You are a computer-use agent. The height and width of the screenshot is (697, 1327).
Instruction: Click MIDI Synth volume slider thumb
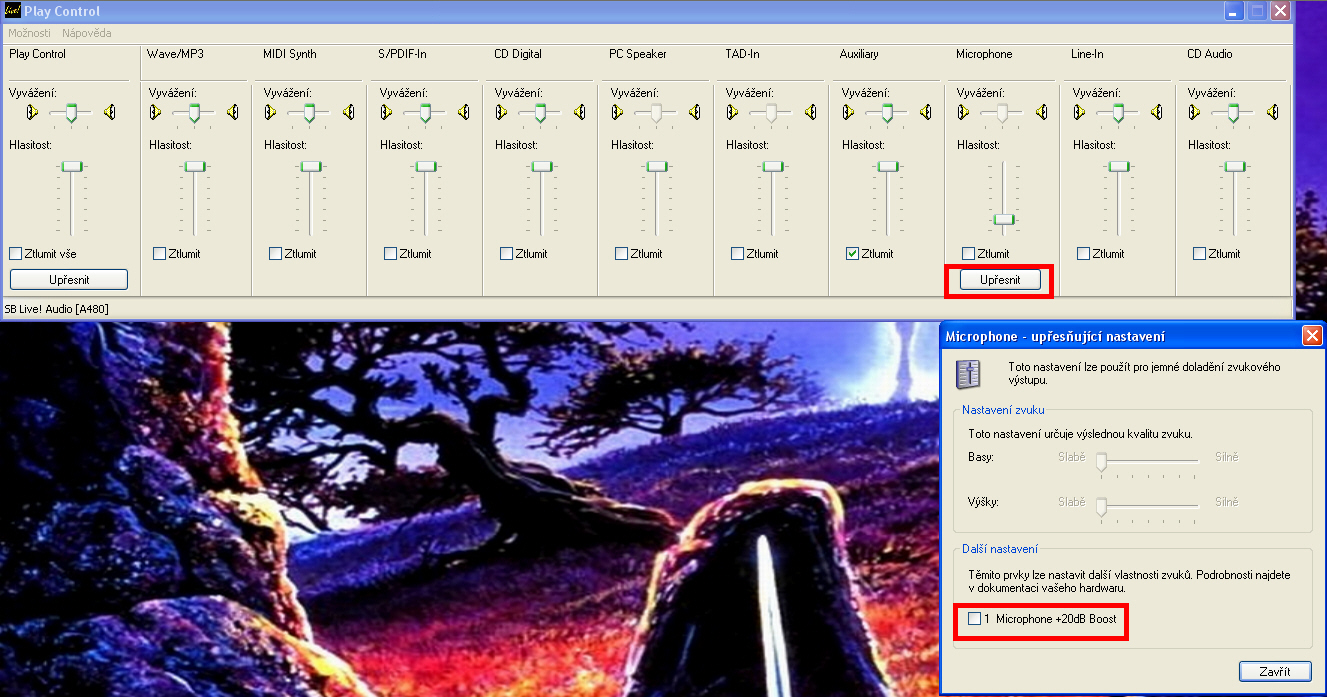[x=311, y=166]
